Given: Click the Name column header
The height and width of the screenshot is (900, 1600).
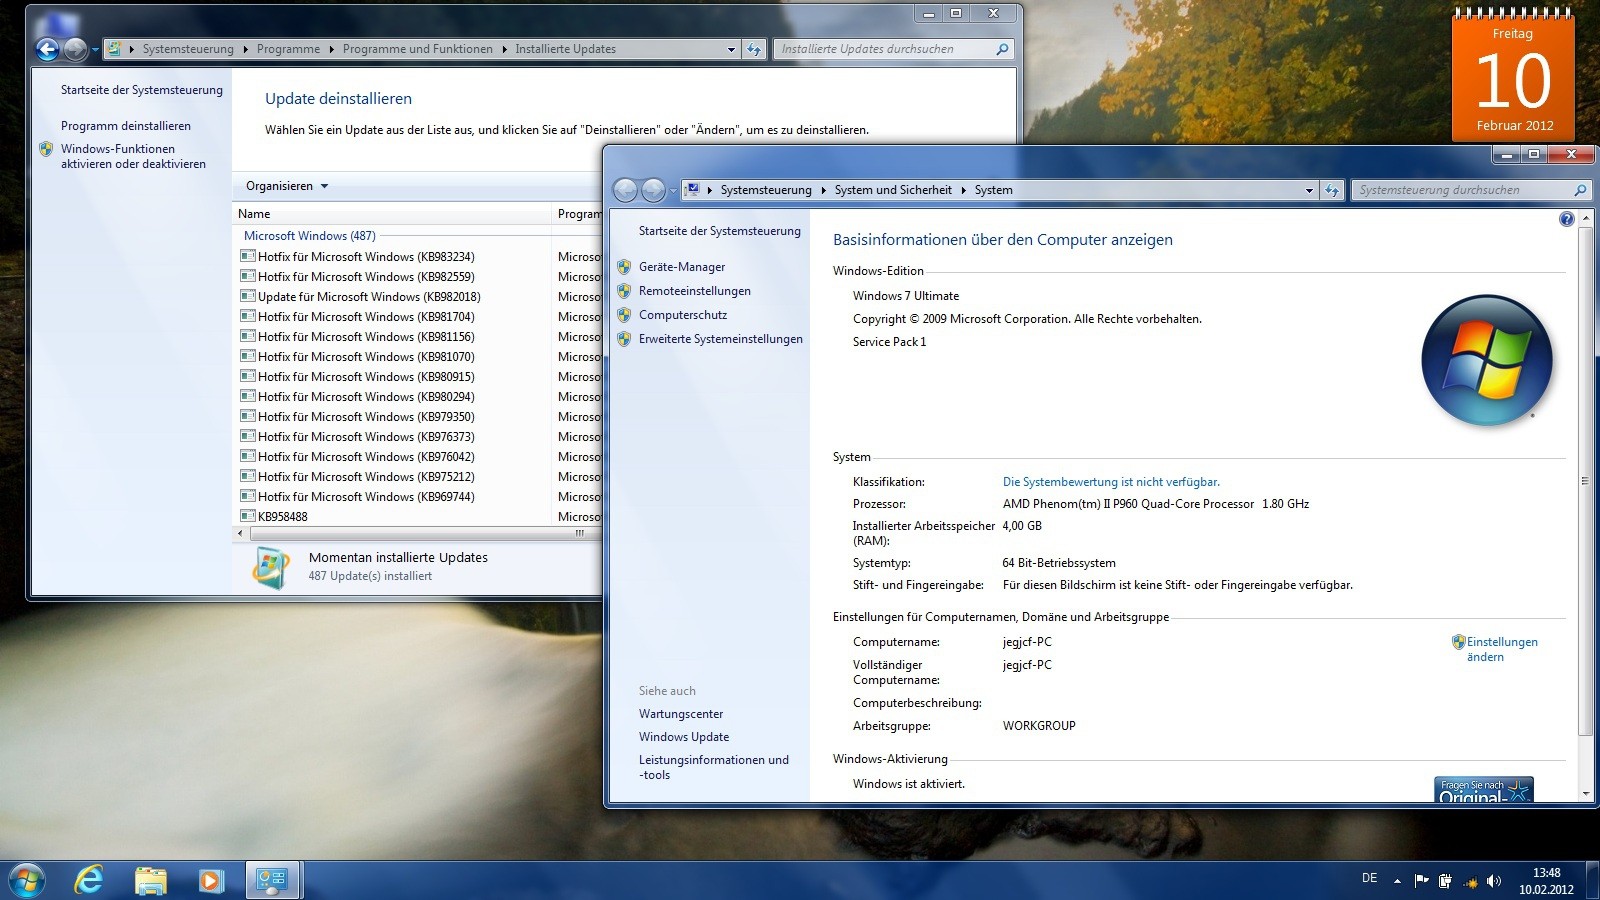Looking at the screenshot, I should tap(392, 214).
